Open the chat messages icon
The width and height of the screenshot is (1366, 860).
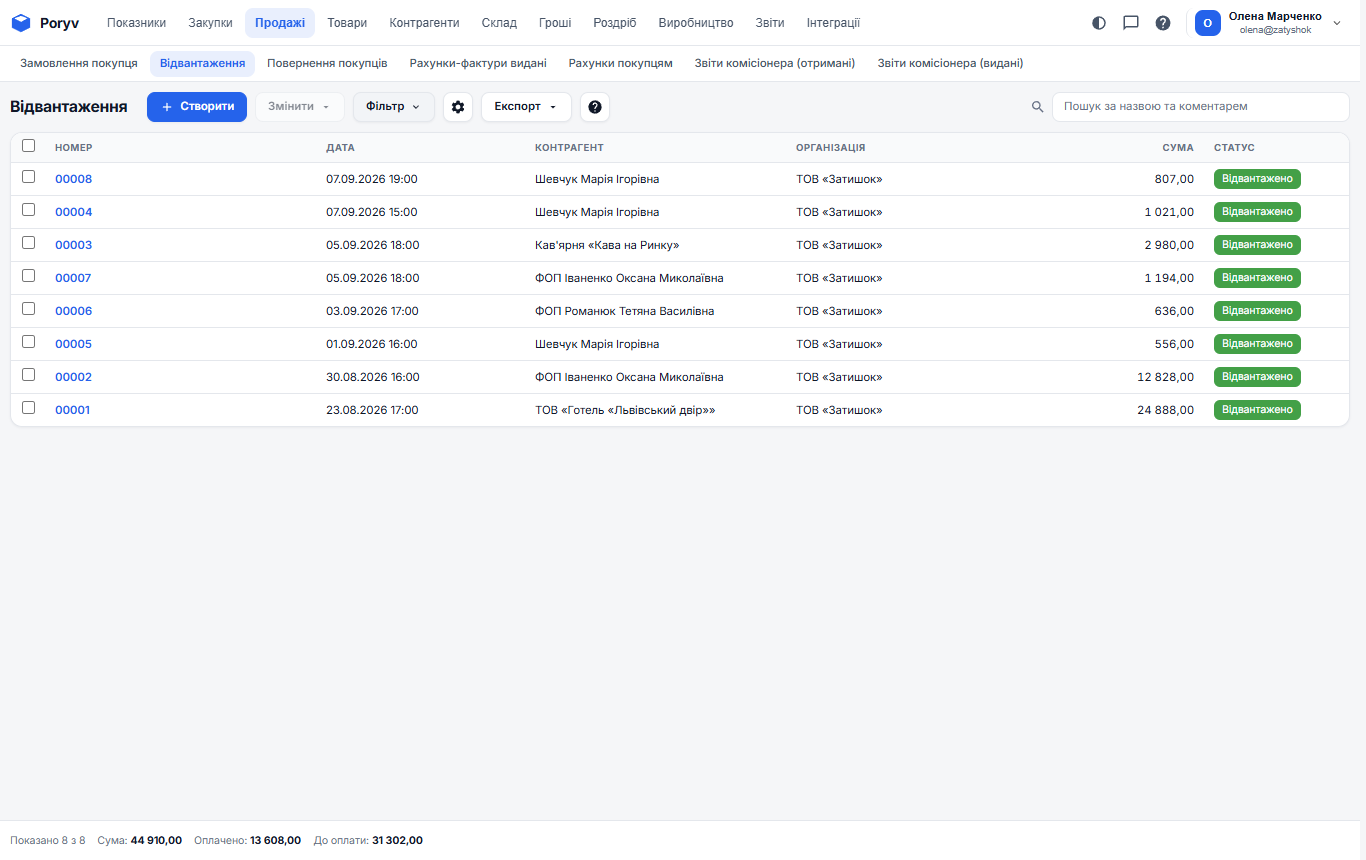(1131, 23)
